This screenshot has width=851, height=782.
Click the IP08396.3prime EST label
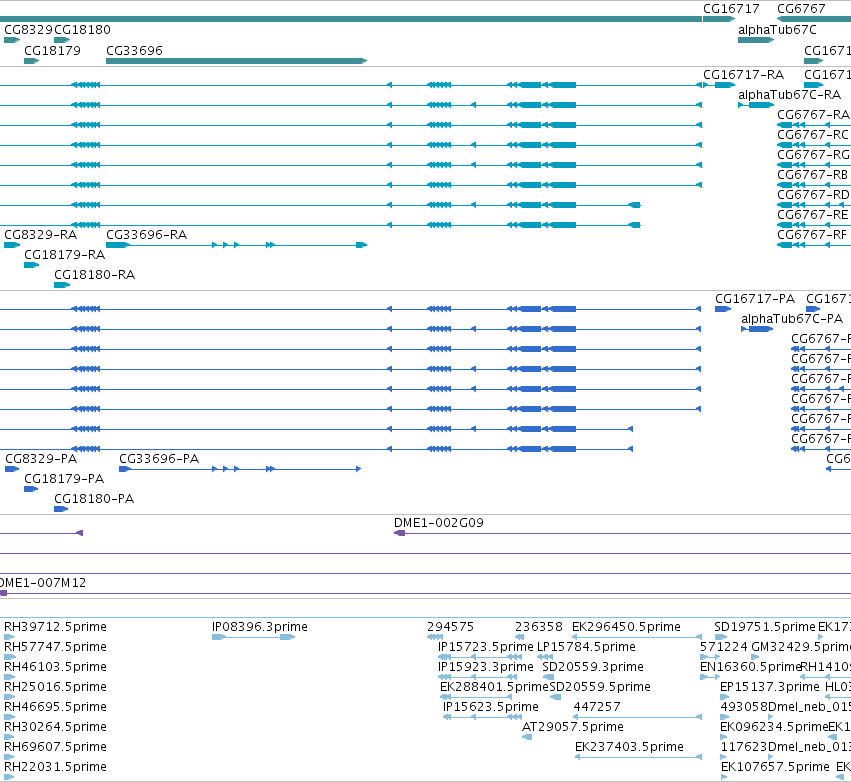pos(260,627)
